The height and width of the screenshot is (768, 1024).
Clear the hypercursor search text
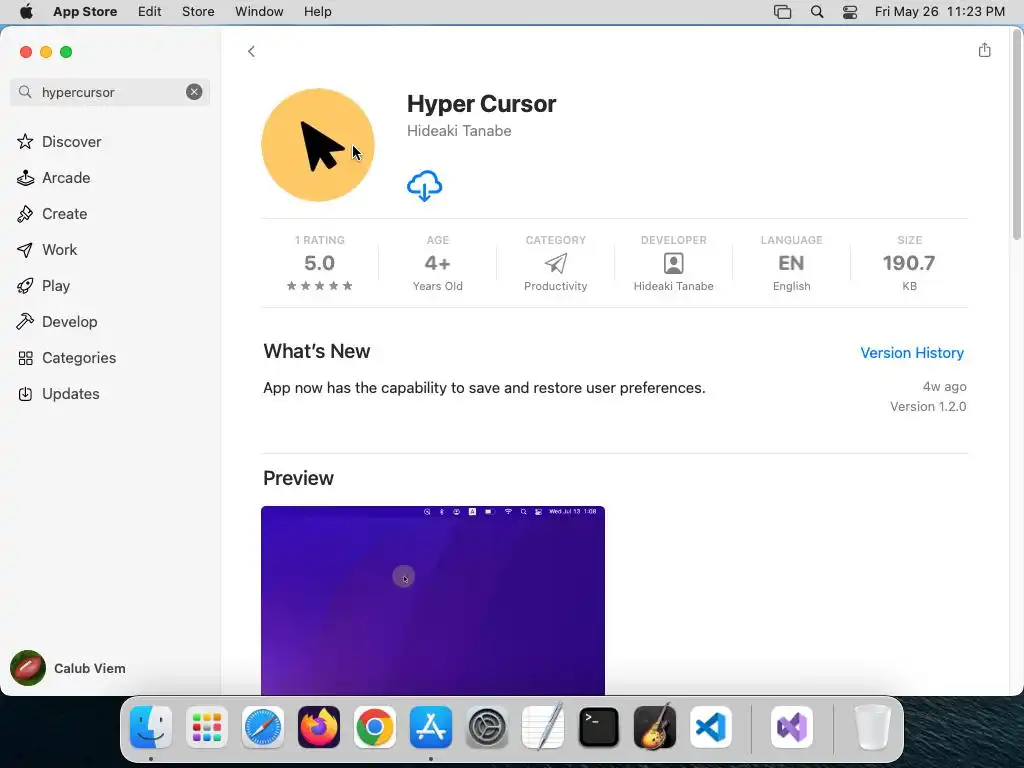click(194, 92)
